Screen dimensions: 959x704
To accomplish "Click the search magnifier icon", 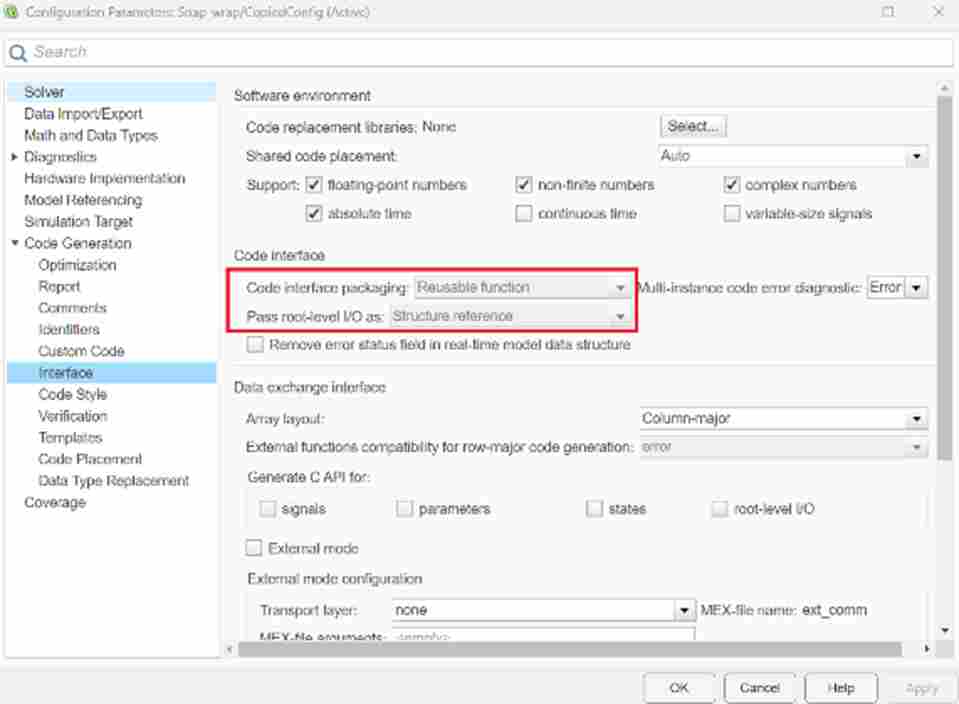I will [x=18, y=53].
